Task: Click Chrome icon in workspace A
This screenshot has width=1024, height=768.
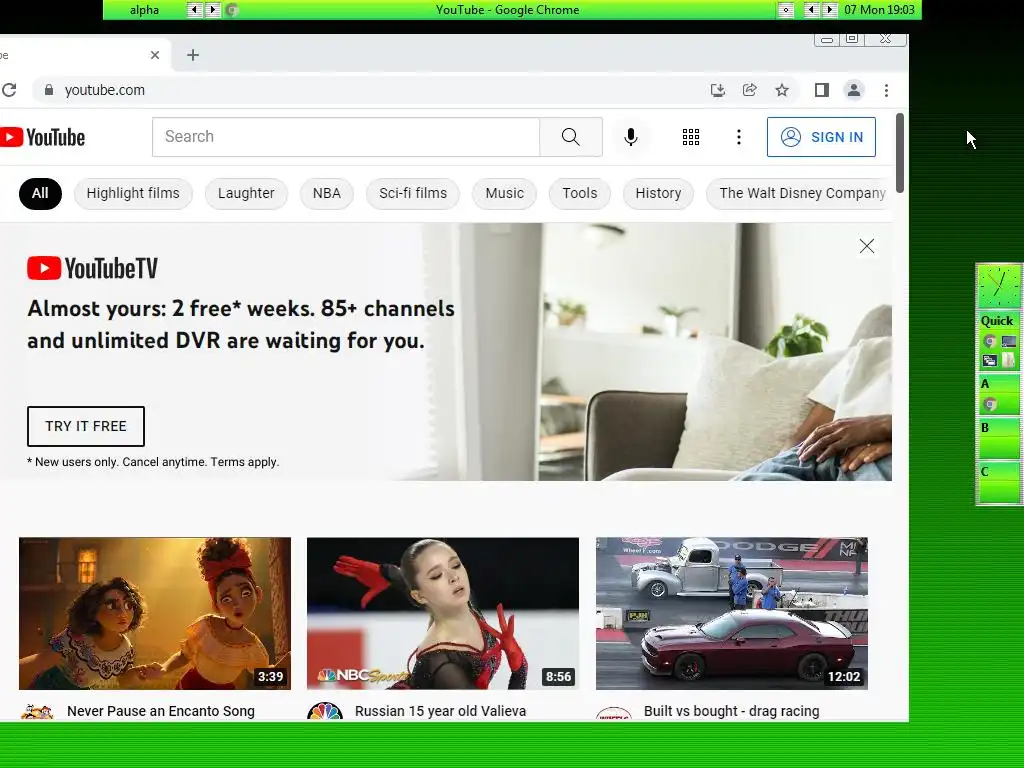Action: point(989,404)
